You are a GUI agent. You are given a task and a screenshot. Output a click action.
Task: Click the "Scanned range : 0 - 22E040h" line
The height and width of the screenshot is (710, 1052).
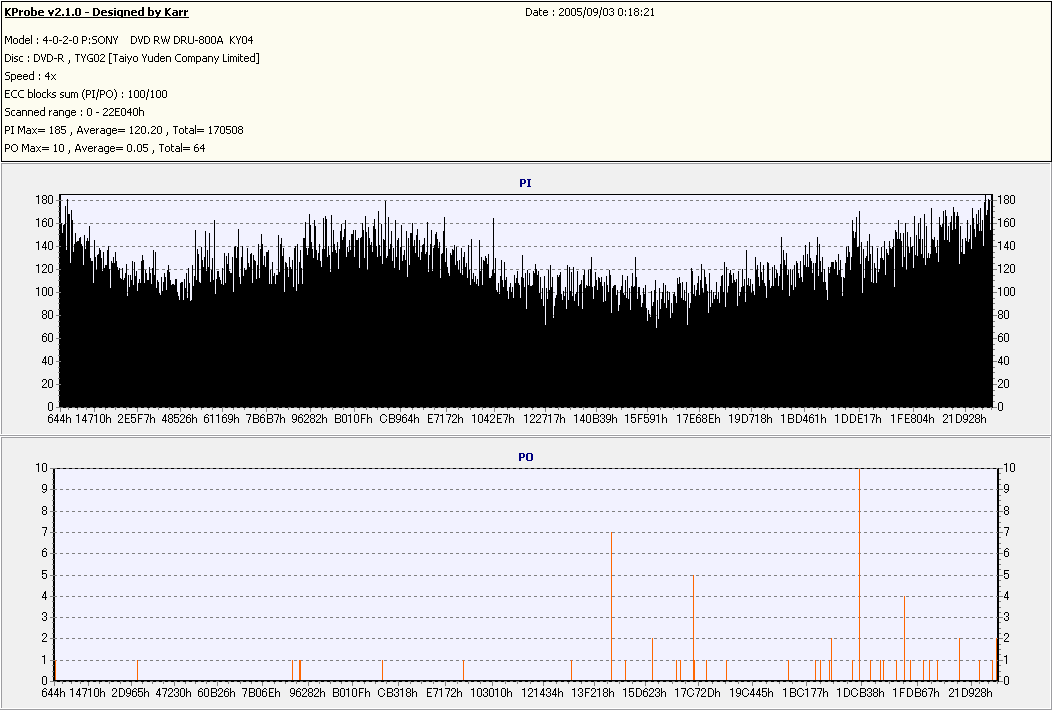click(x=74, y=112)
